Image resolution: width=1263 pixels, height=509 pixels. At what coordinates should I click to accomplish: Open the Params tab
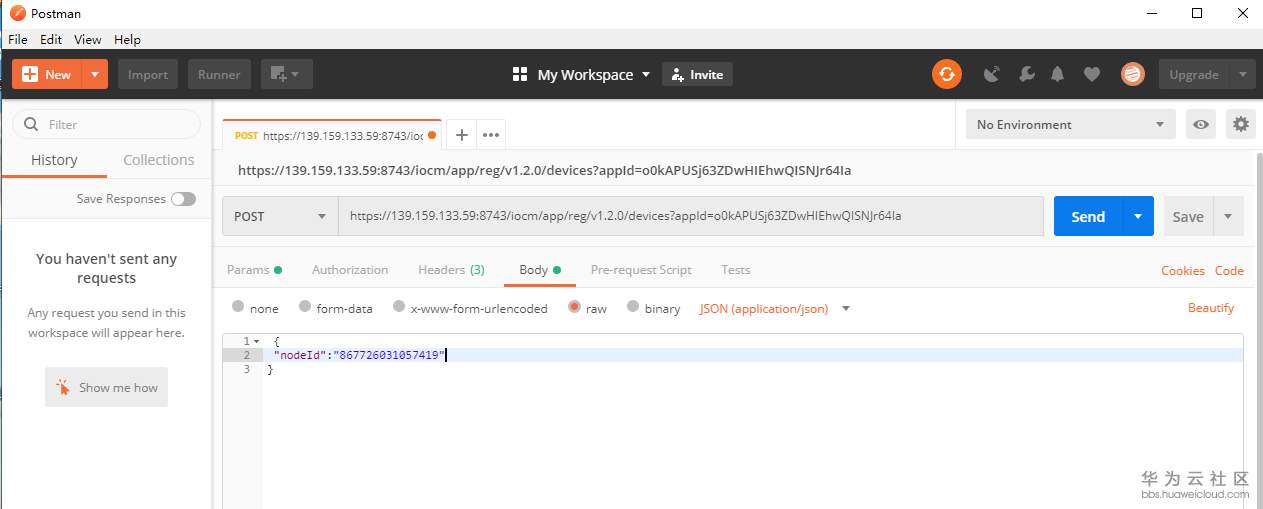(x=254, y=270)
